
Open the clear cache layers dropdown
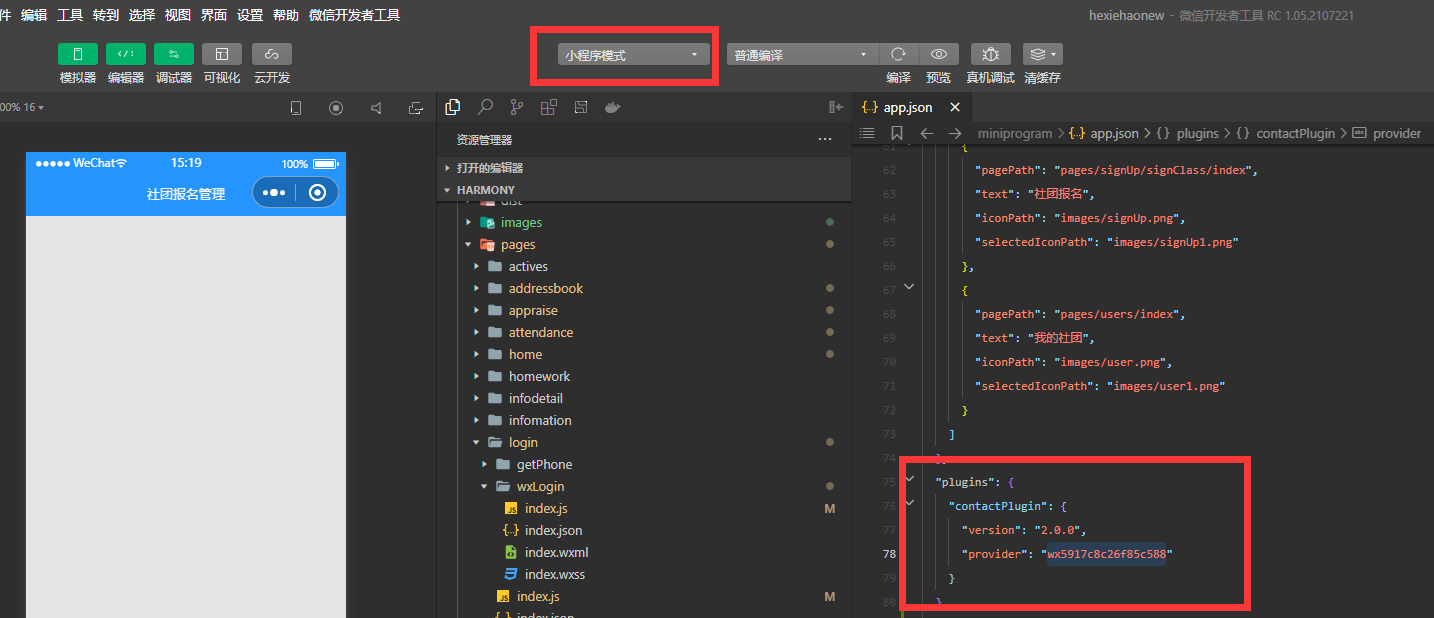(1042, 54)
